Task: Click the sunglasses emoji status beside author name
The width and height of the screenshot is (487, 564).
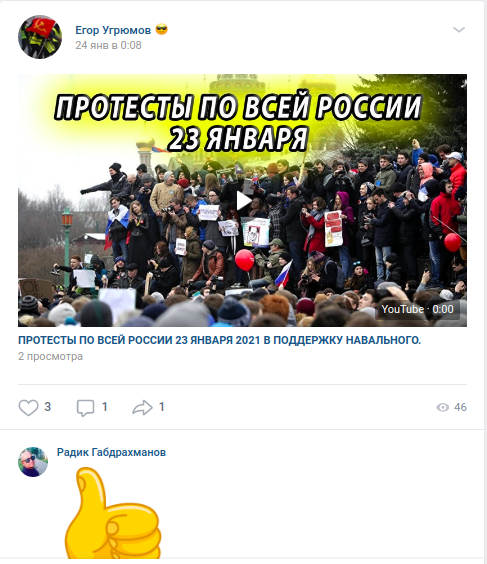Action: [x=161, y=29]
